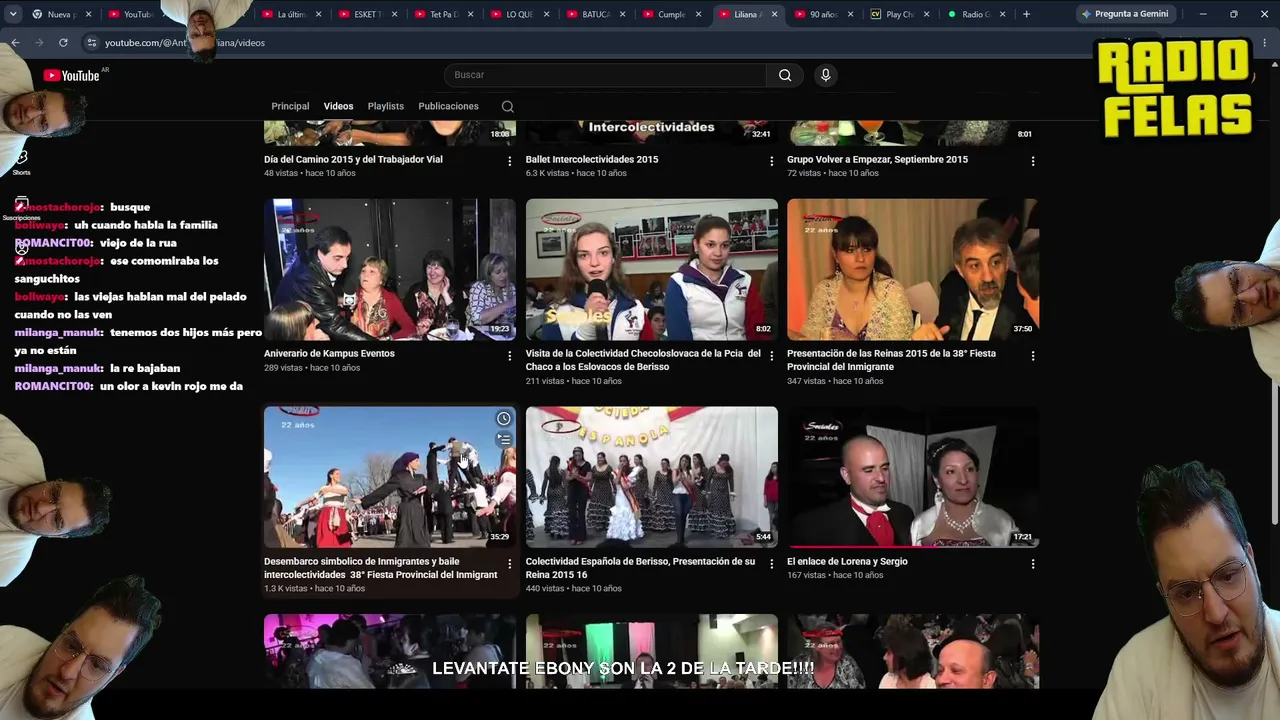Open options menu for Presentación de las Reinas video
The height and width of the screenshot is (720, 1280).
point(1033,355)
